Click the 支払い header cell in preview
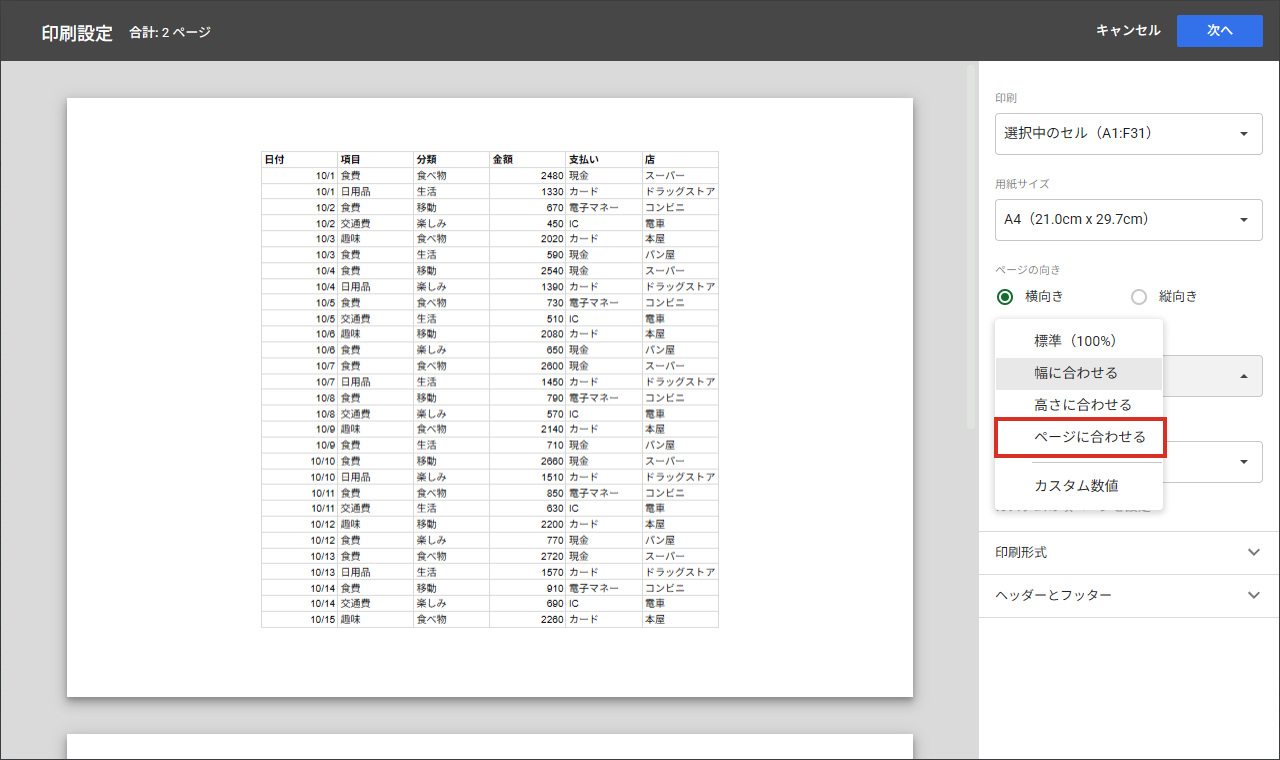 tap(604, 159)
